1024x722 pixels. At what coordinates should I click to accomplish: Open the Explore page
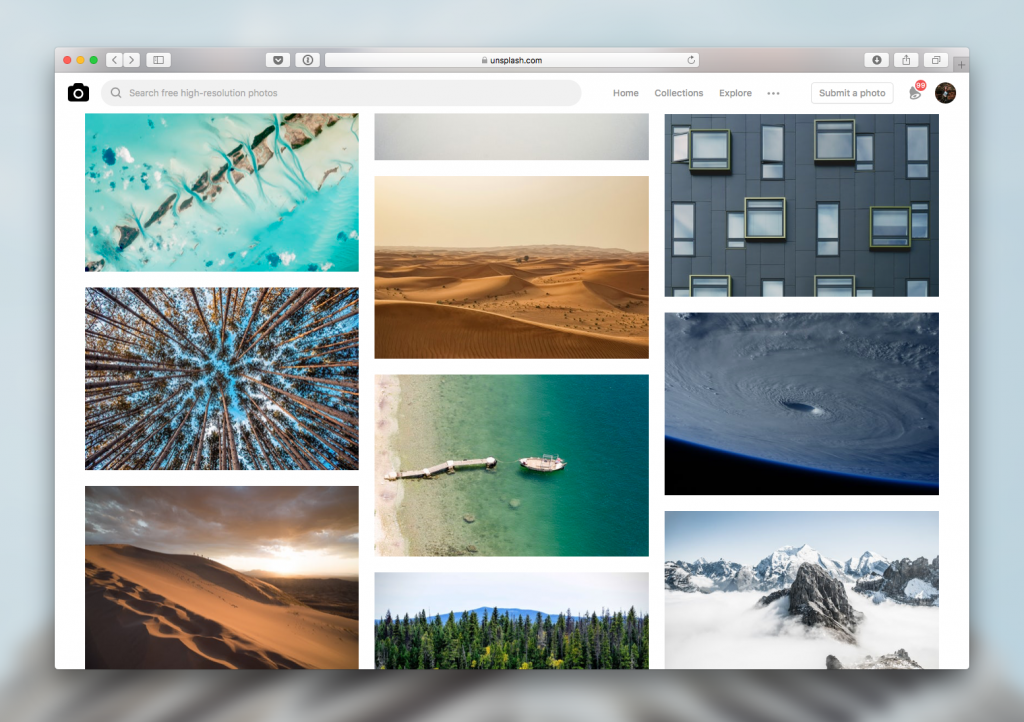[x=735, y=93]
